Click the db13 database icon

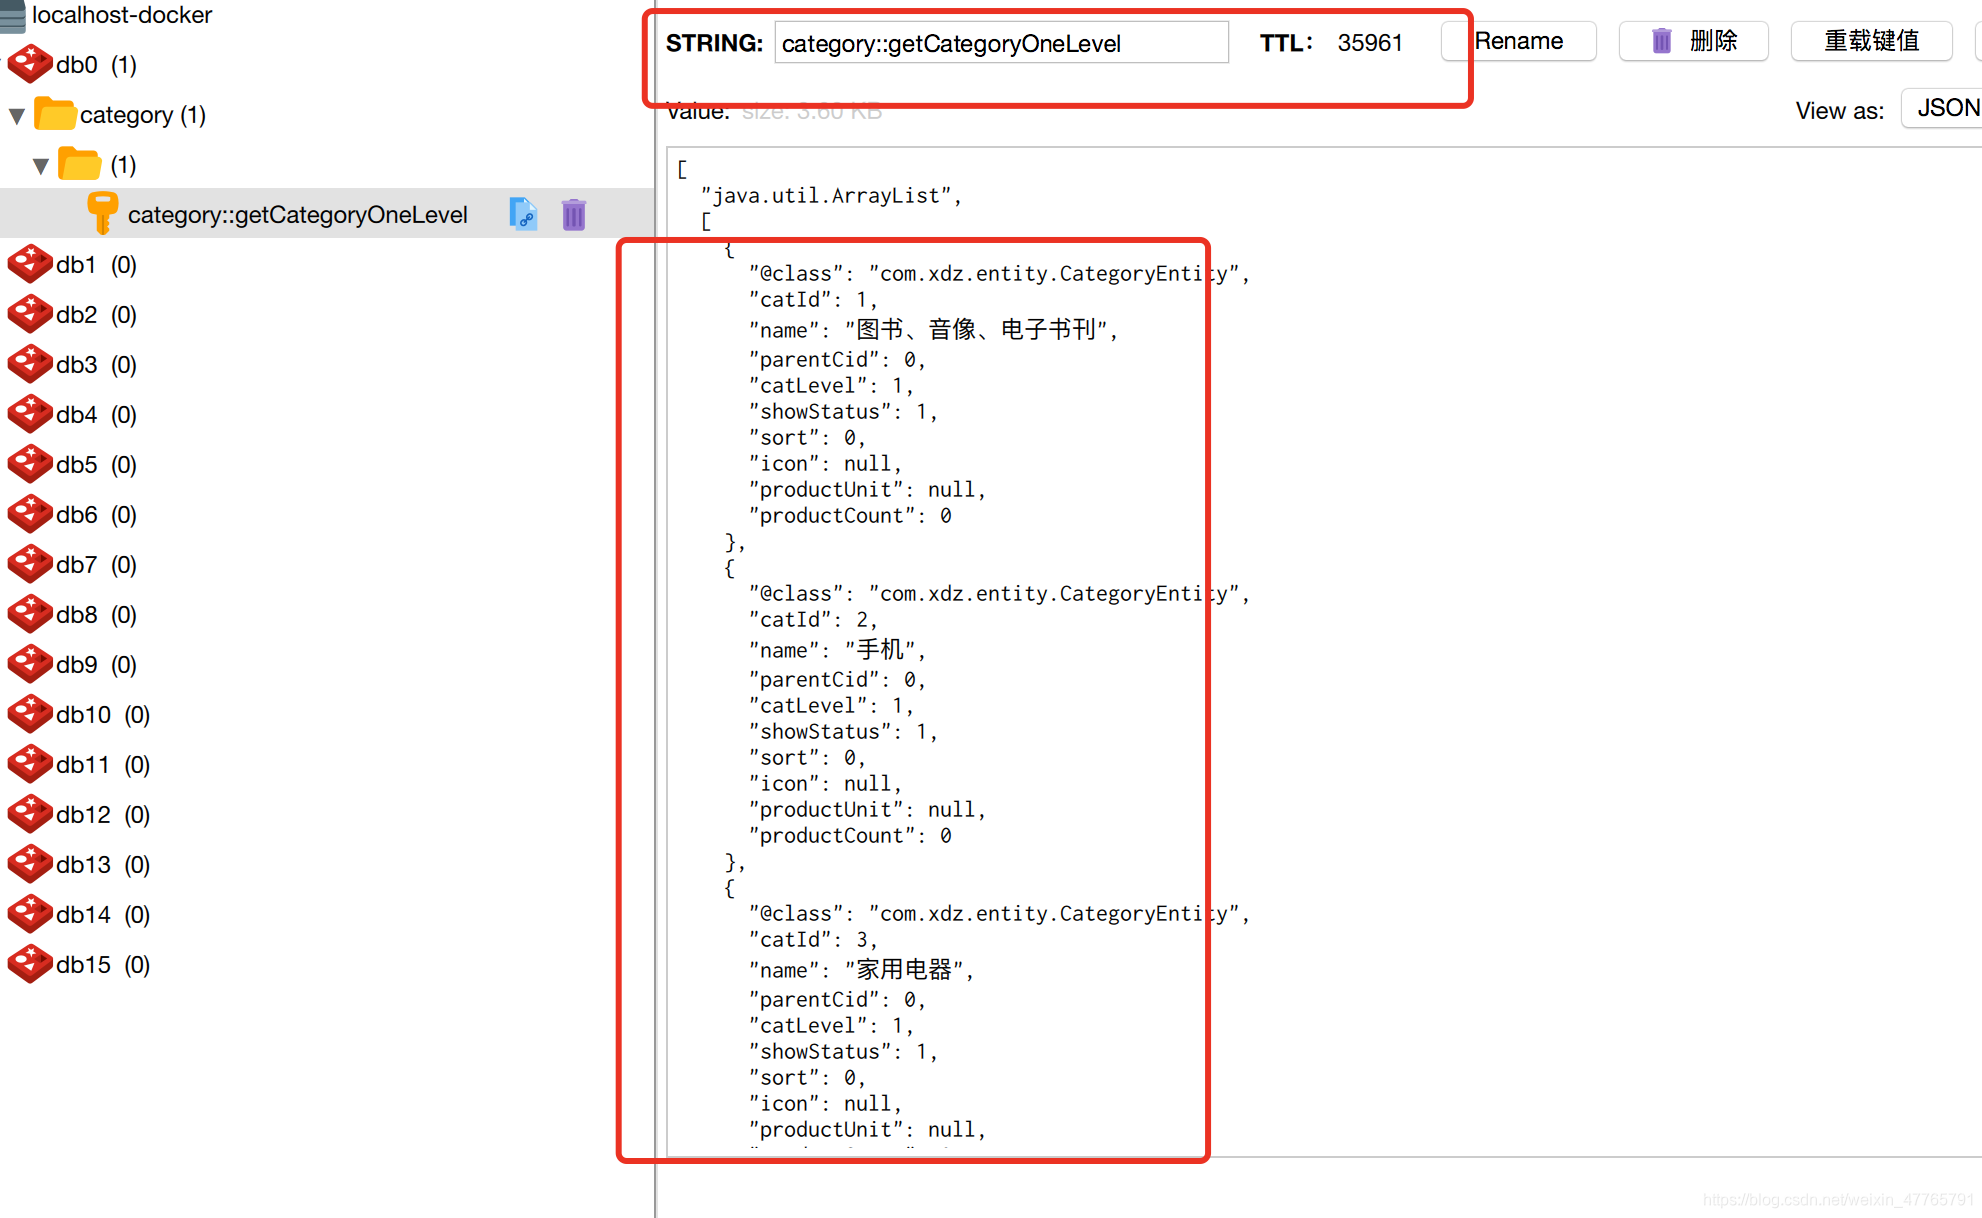click(x=30, y=864)
